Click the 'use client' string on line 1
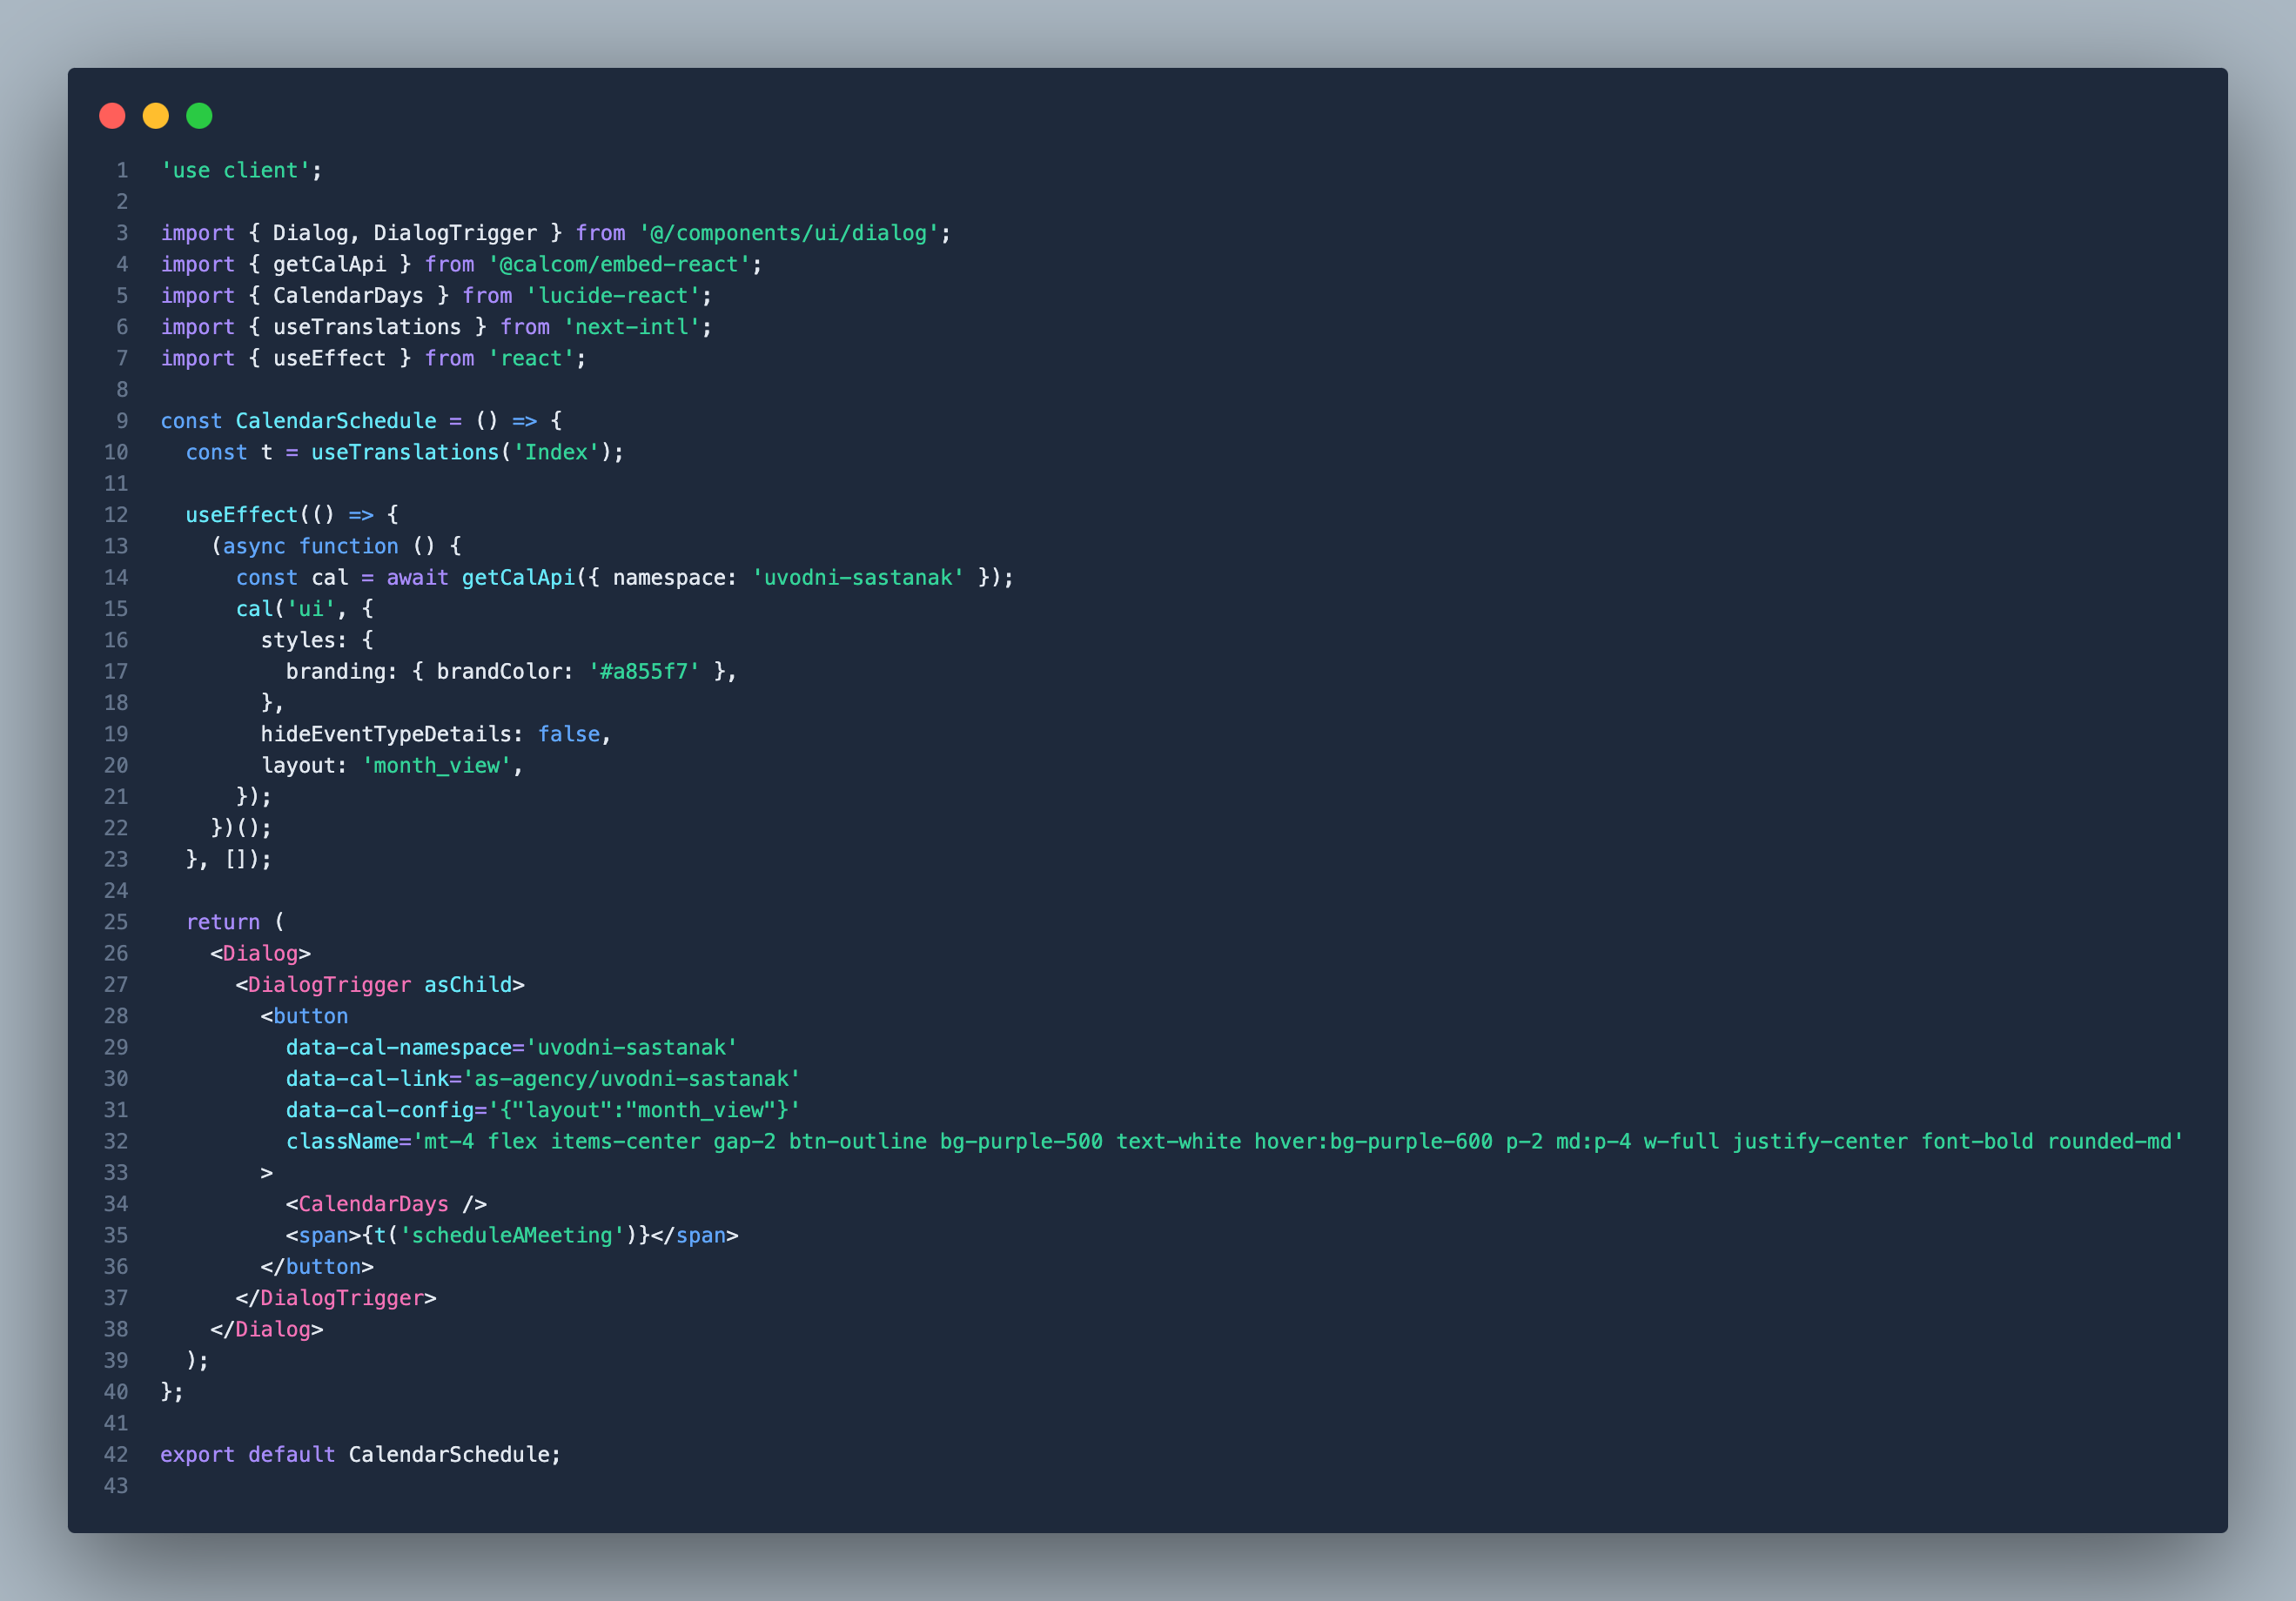The image size is (2296, 1601). [x=235, y=171]
